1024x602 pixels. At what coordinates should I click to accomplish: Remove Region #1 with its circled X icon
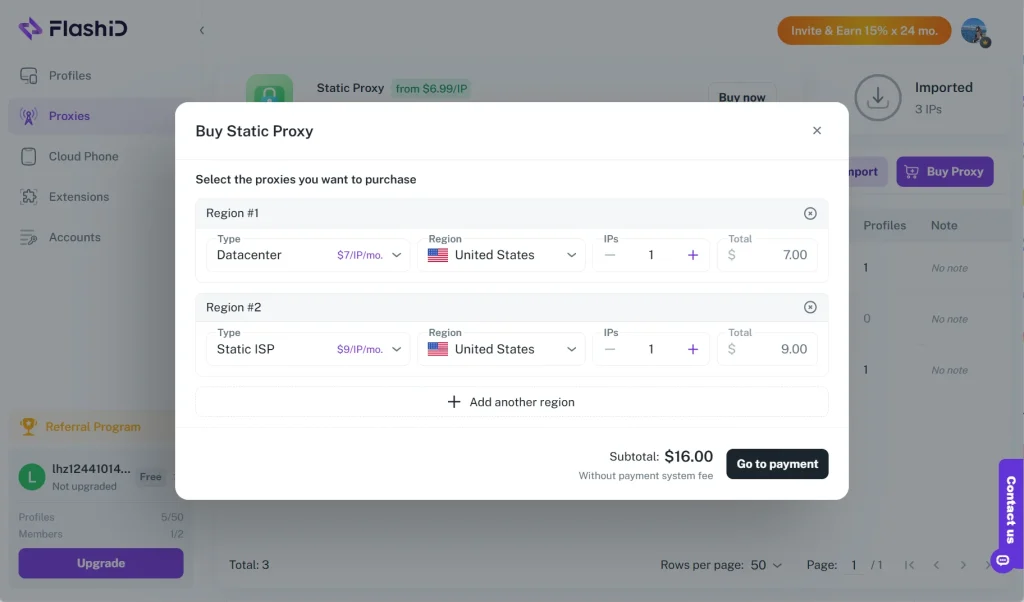810,213
